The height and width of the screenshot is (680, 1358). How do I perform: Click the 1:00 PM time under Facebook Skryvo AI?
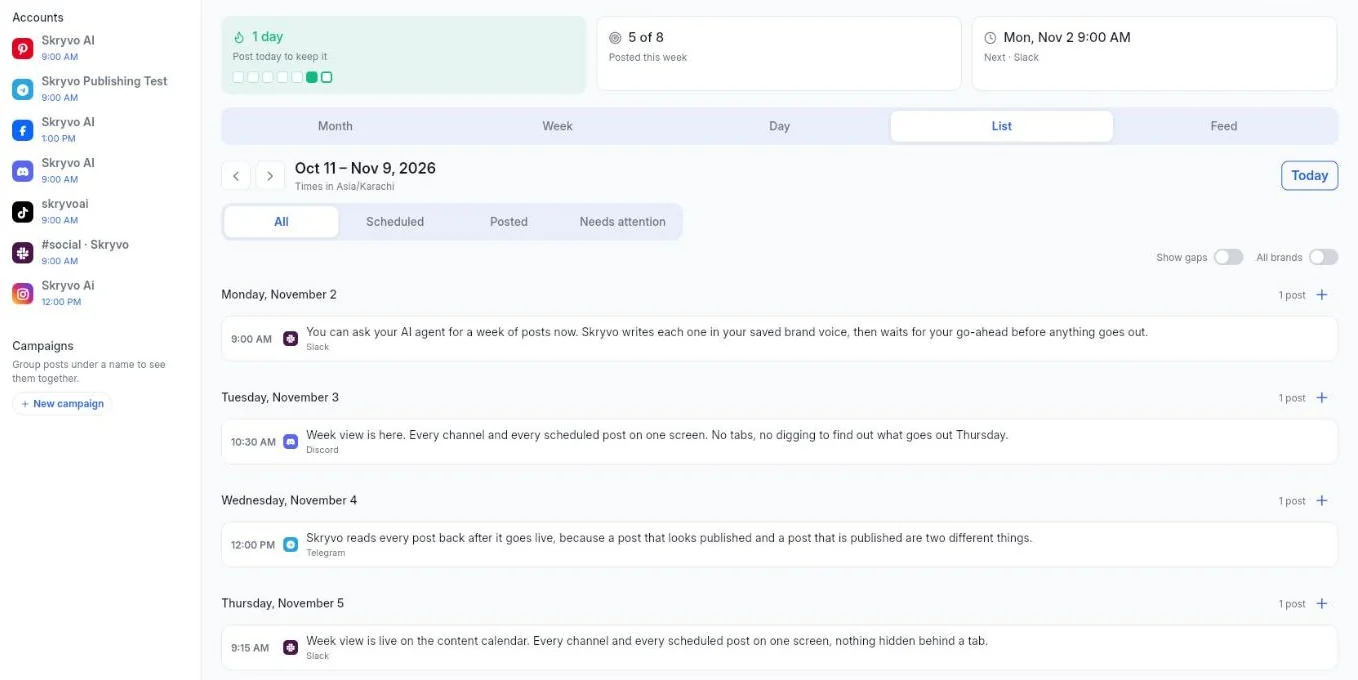(59, 139)
